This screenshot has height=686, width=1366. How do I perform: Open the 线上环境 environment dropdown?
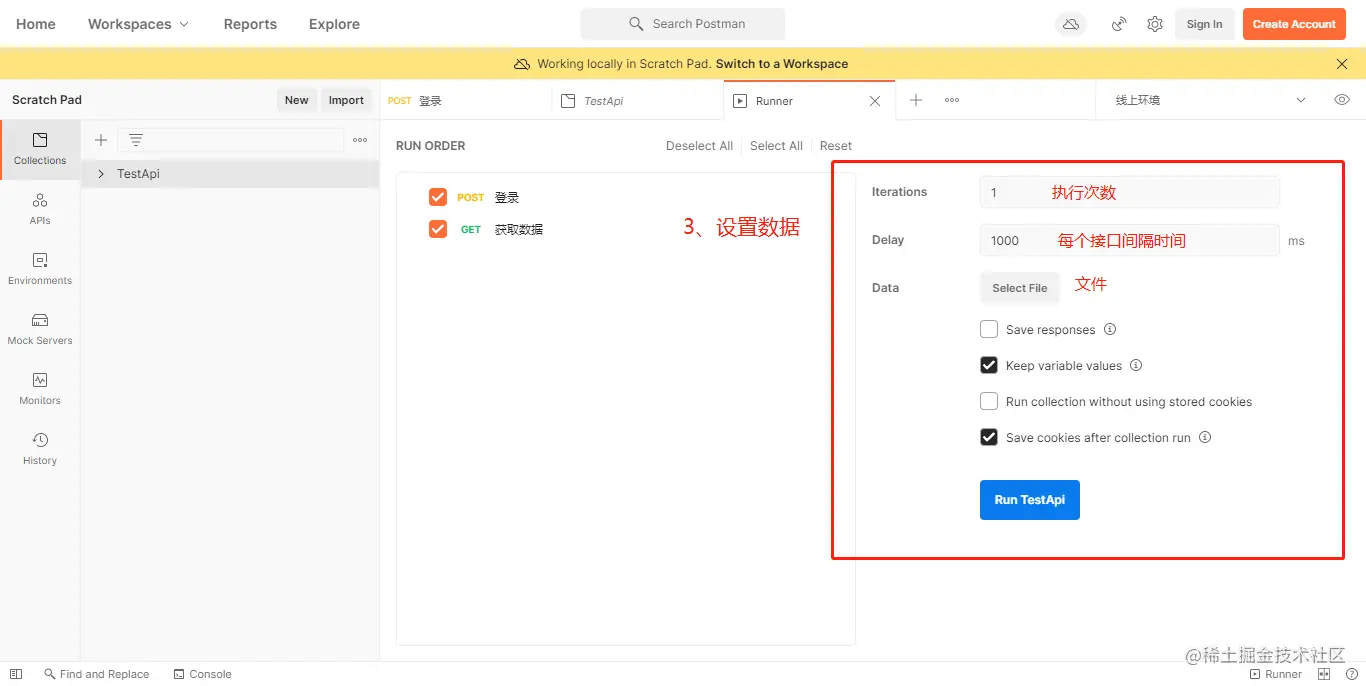click(1211, 100)
